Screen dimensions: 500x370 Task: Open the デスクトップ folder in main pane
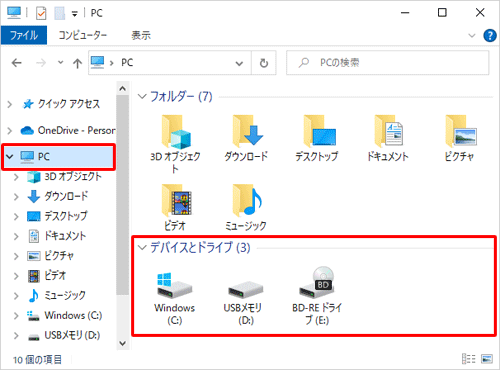[x=319, y=131]
